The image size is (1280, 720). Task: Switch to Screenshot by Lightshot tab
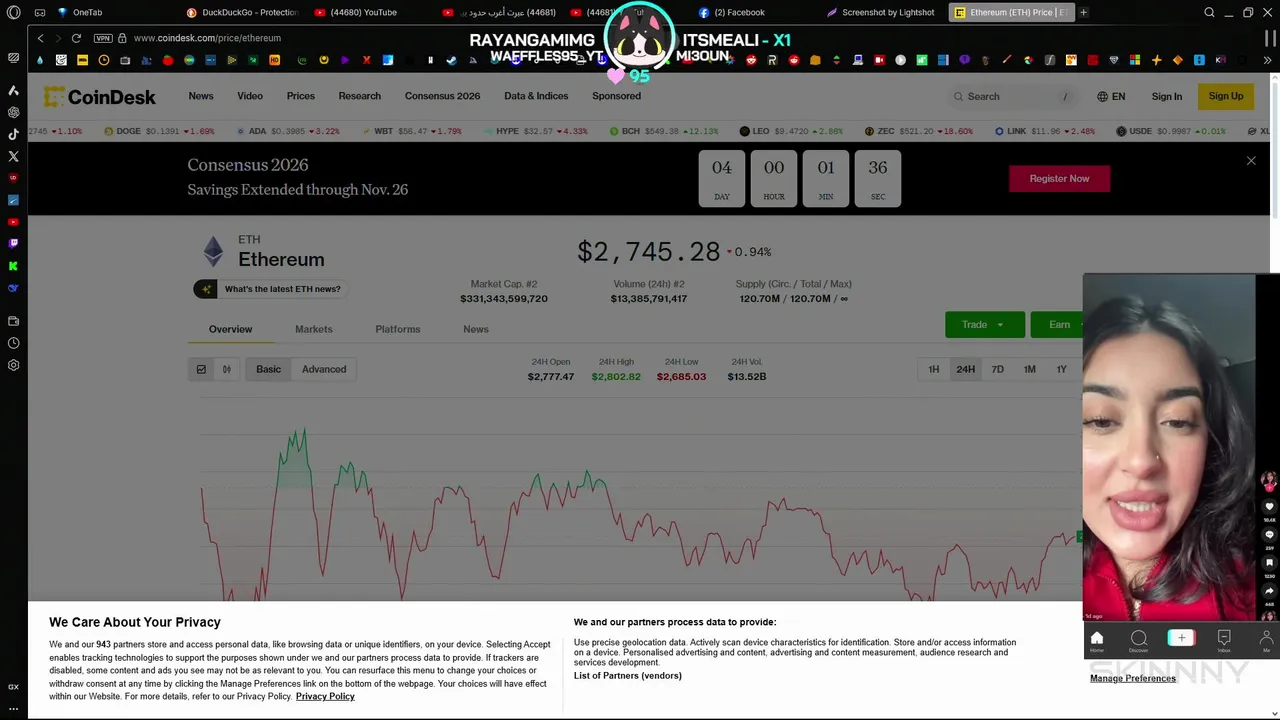880,12
